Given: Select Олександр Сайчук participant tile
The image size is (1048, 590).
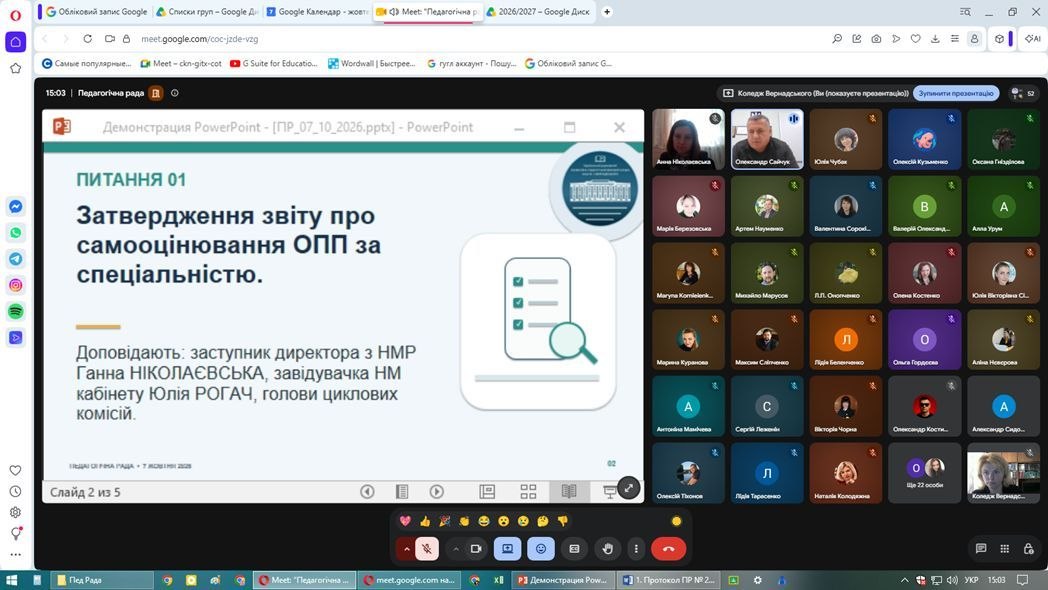Looking at the screenshot, I should point(767,139).
